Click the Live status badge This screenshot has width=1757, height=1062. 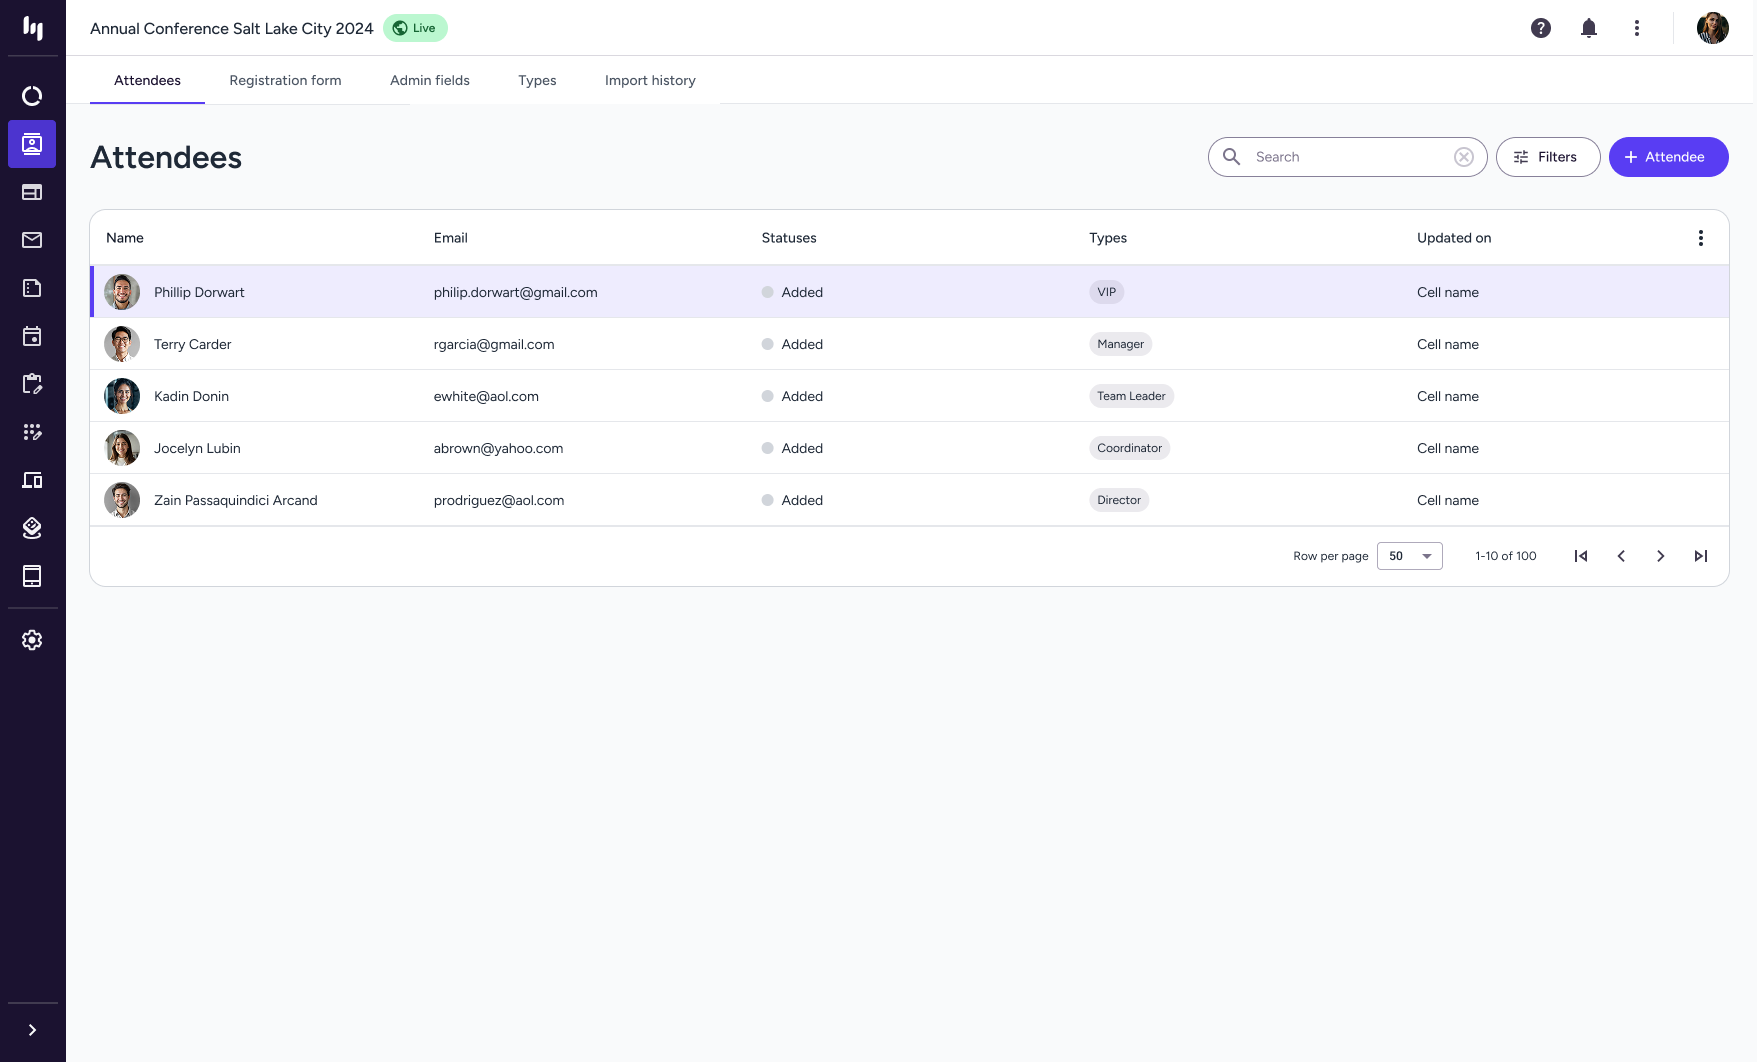[415, 28]
